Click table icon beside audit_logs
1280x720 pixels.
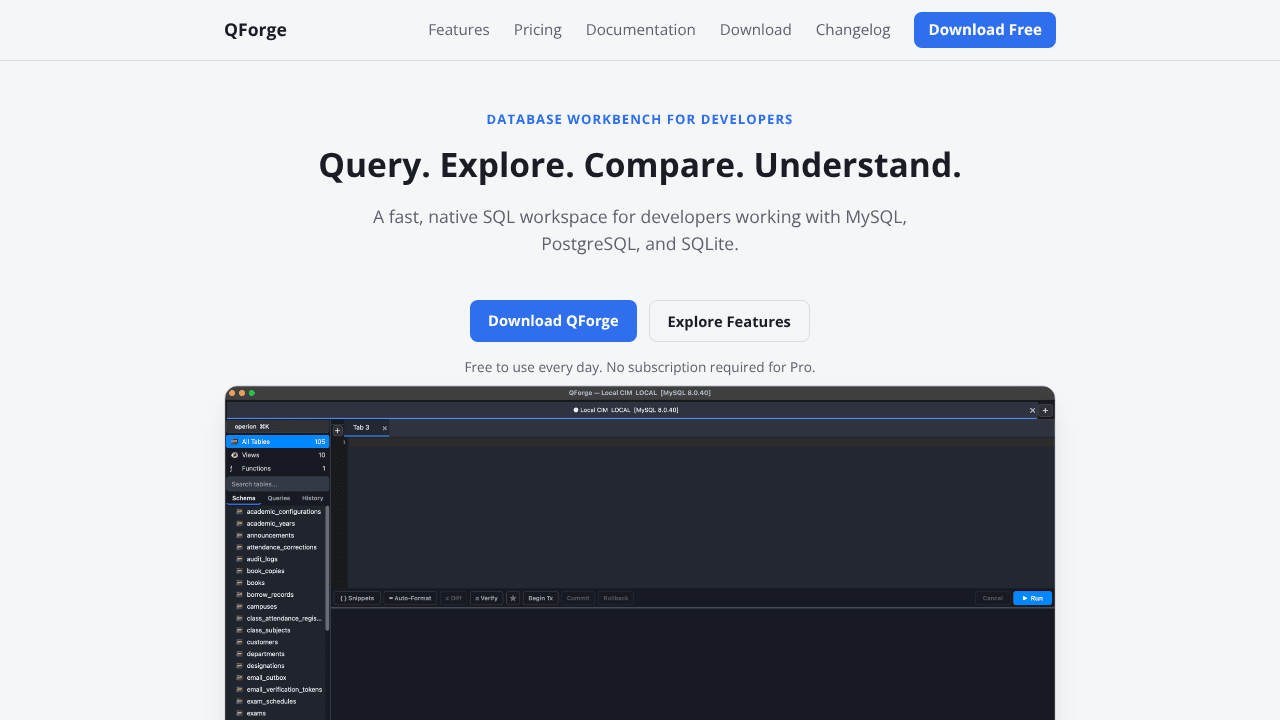(239, 559)
